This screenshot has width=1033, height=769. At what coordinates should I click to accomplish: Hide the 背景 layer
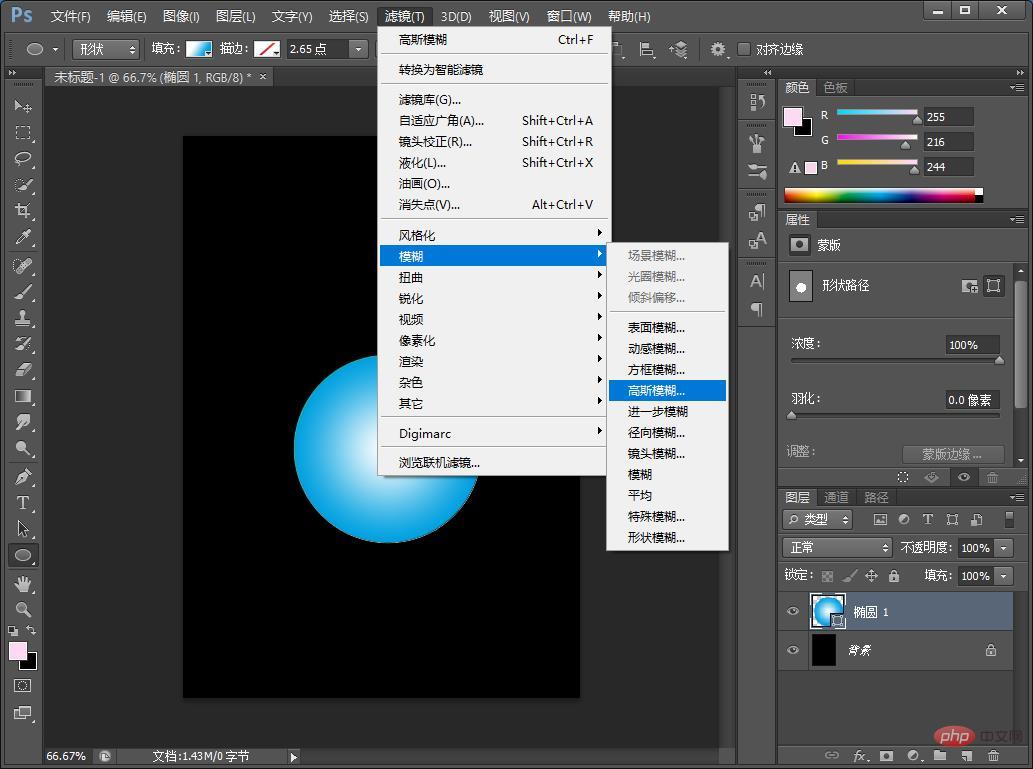tap(793, 650)
